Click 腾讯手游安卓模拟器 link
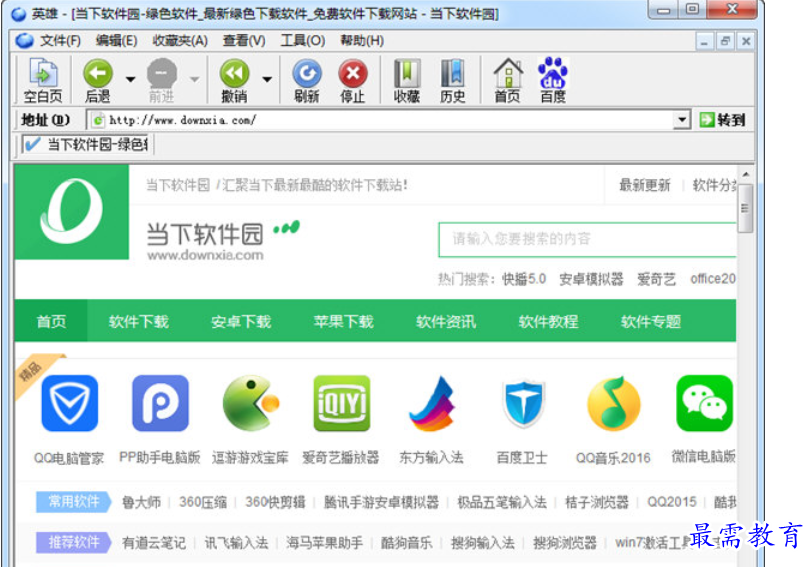 point(381,502)
